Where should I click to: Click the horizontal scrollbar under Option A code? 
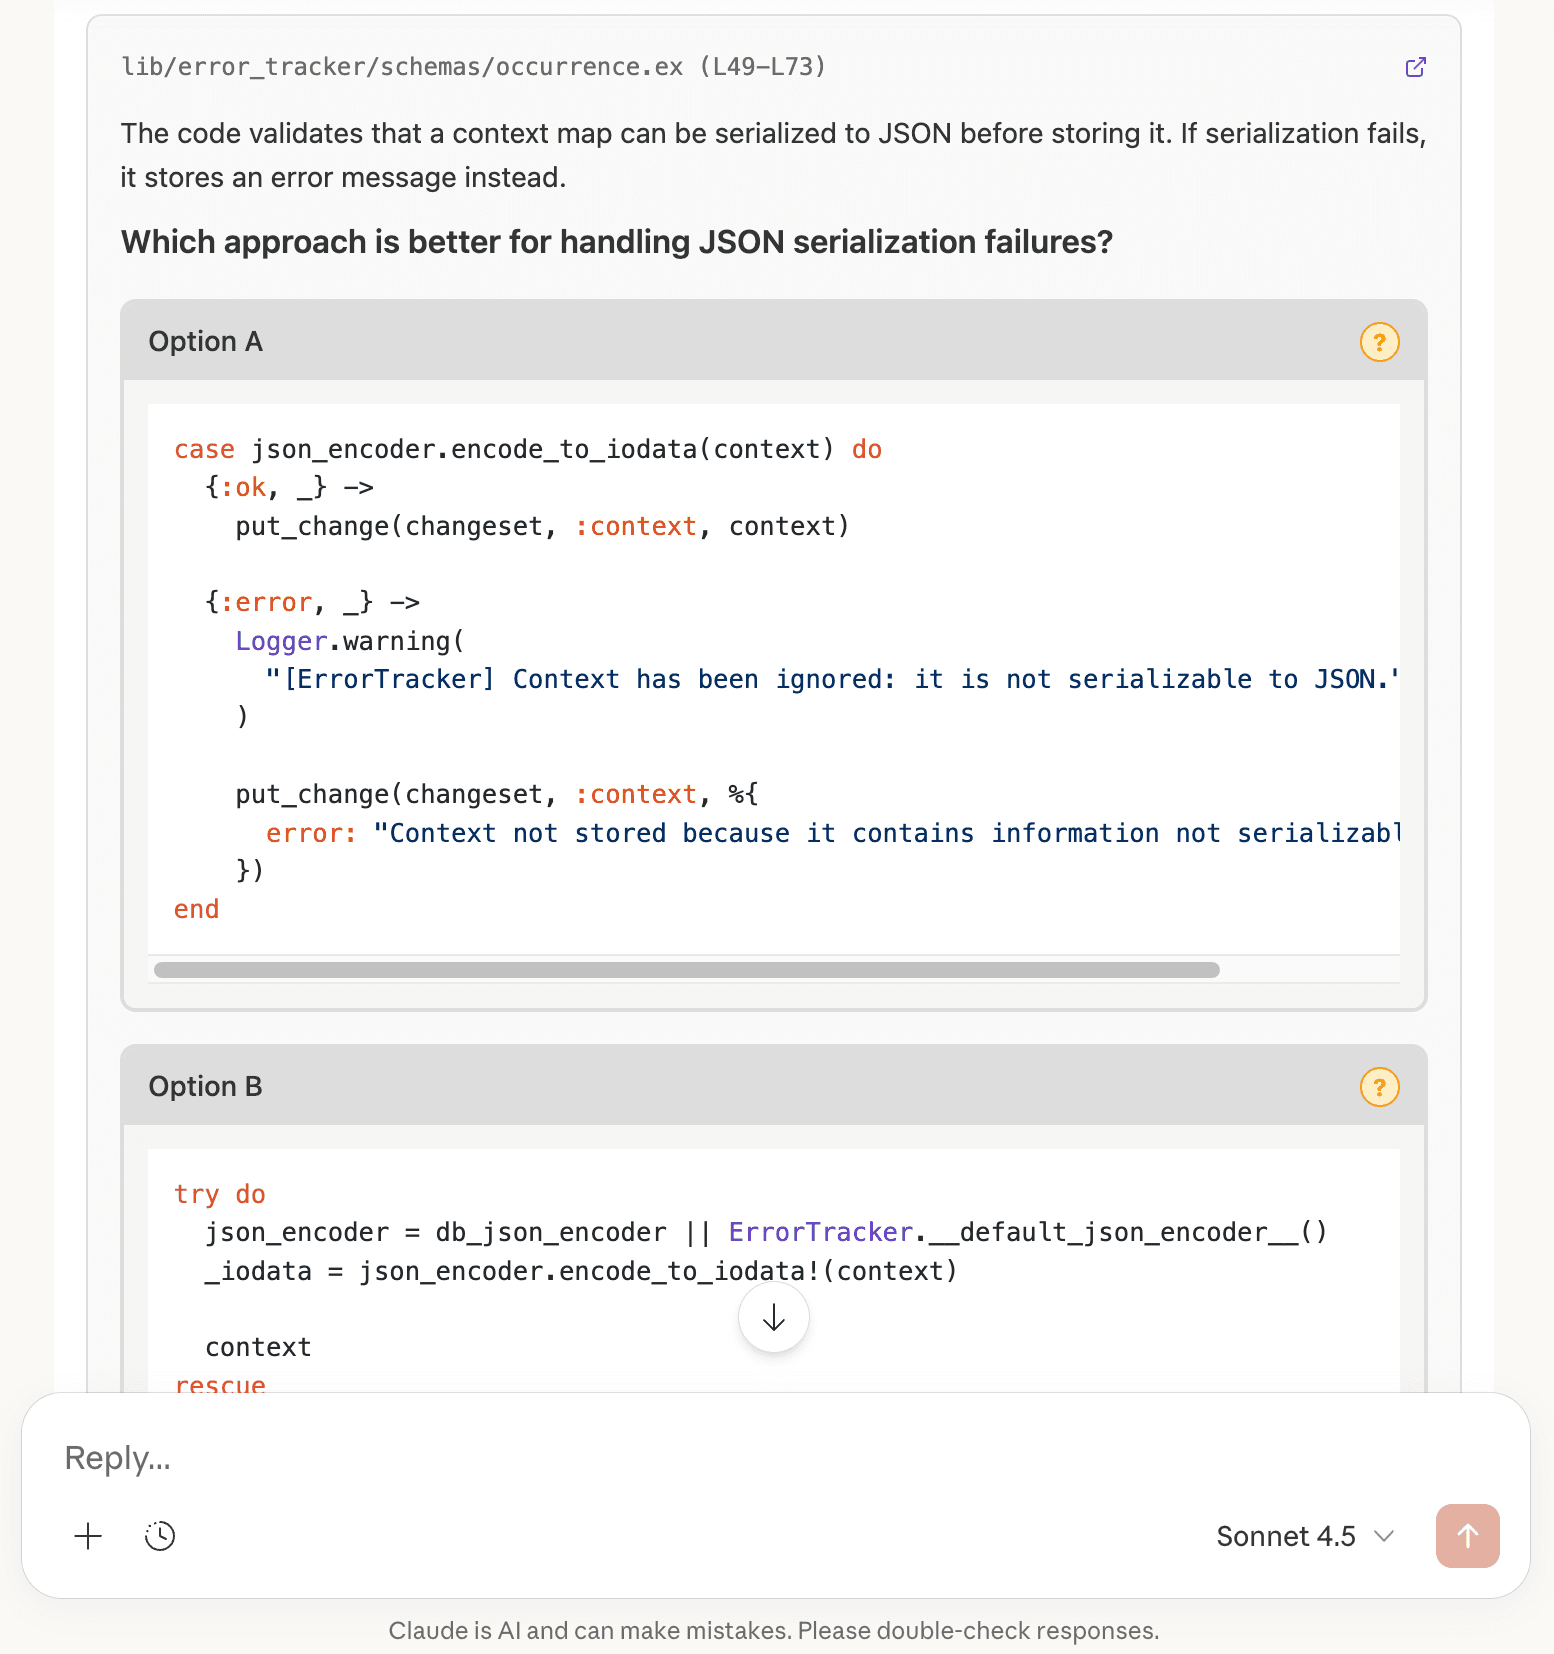686,970
